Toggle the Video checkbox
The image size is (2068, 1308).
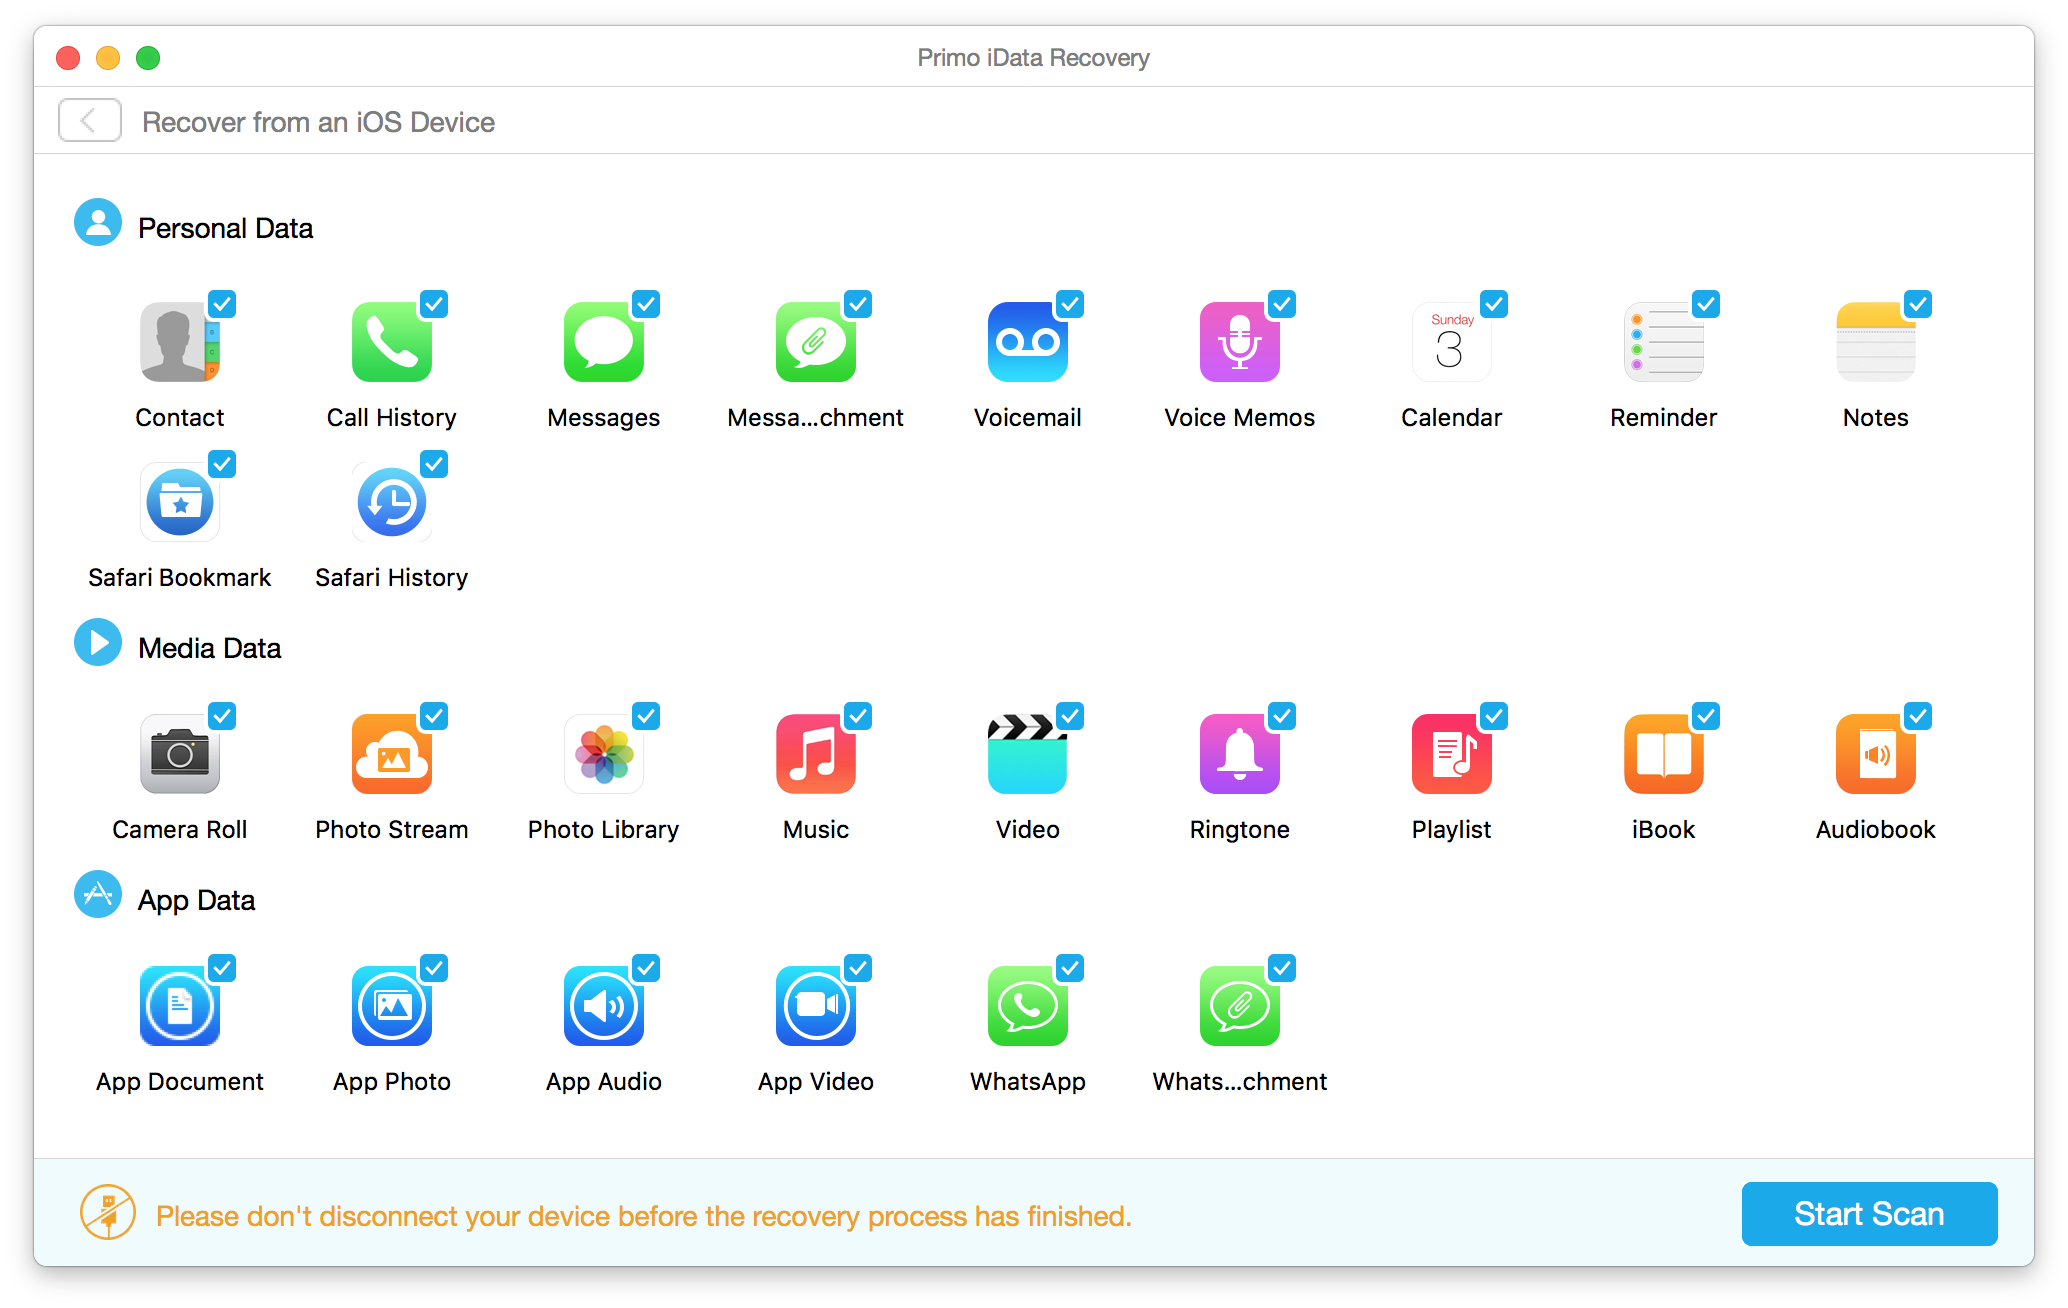pyautogui.click(x=1070, y=716)
